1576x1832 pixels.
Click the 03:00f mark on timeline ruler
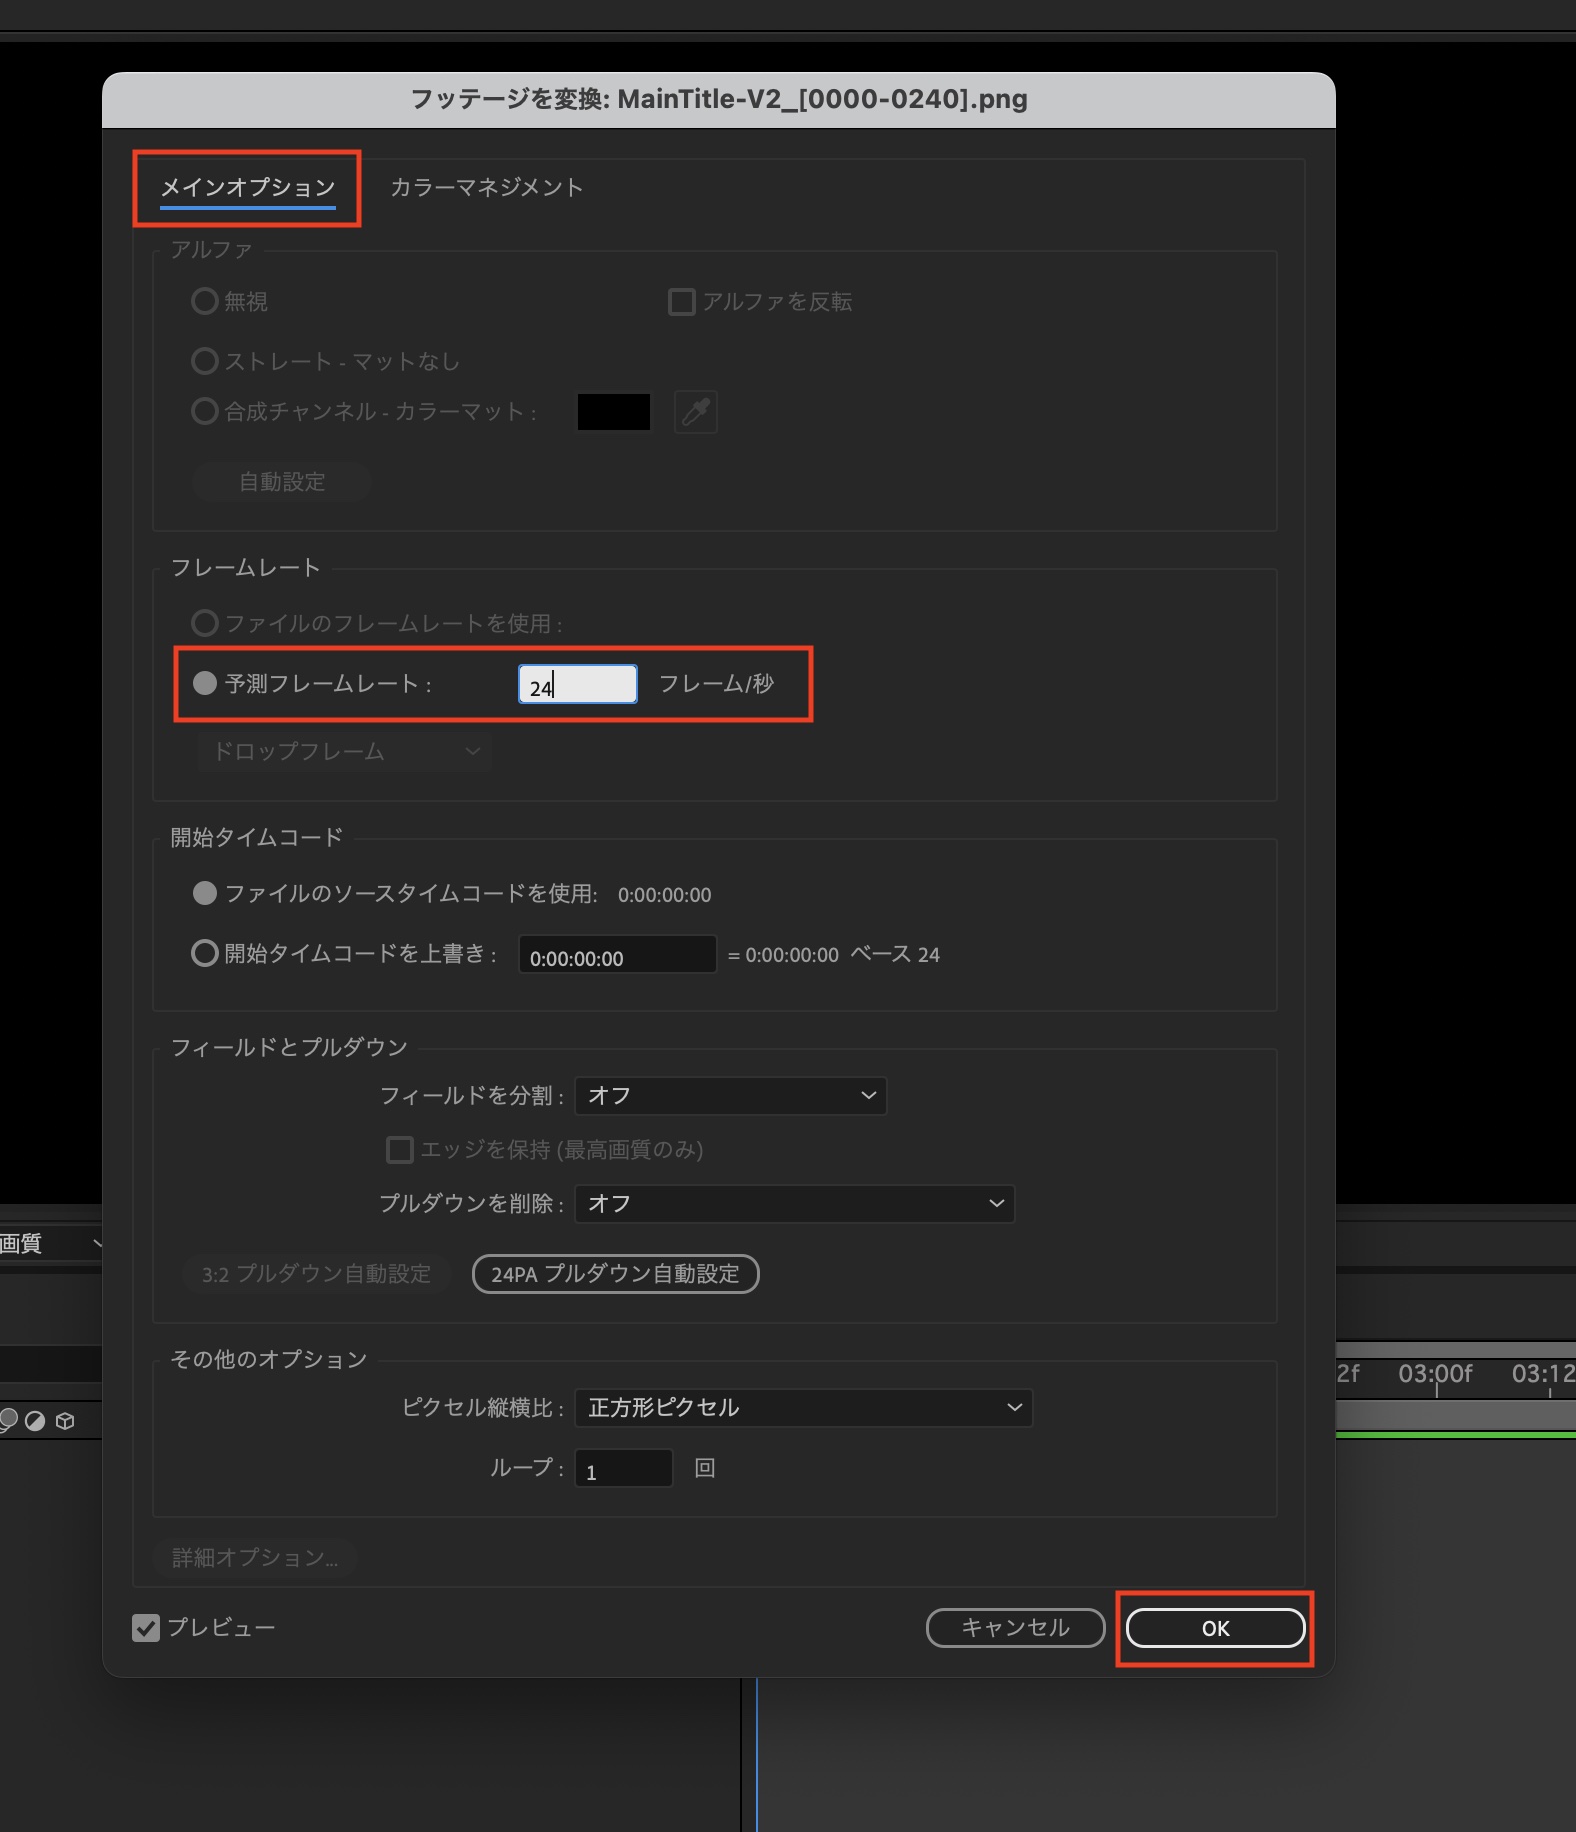pos(1436,1376)
